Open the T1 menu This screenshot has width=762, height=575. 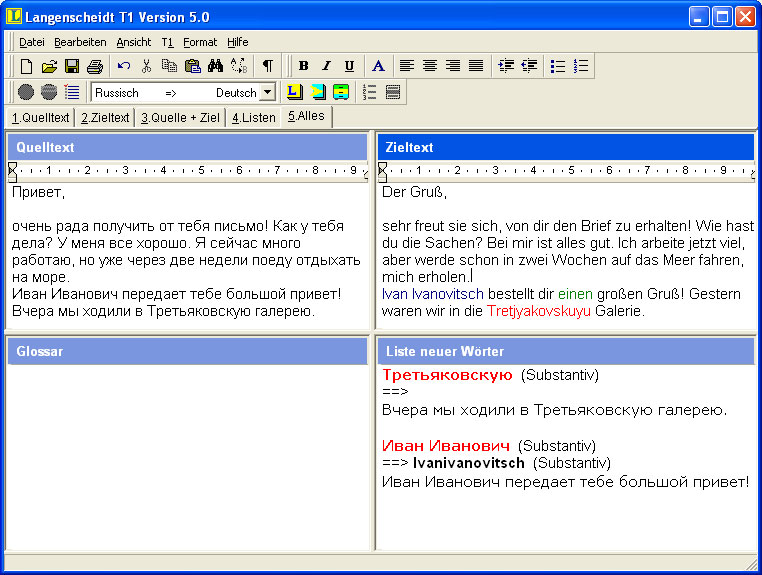pyautogui.click(x=167, y=42)
